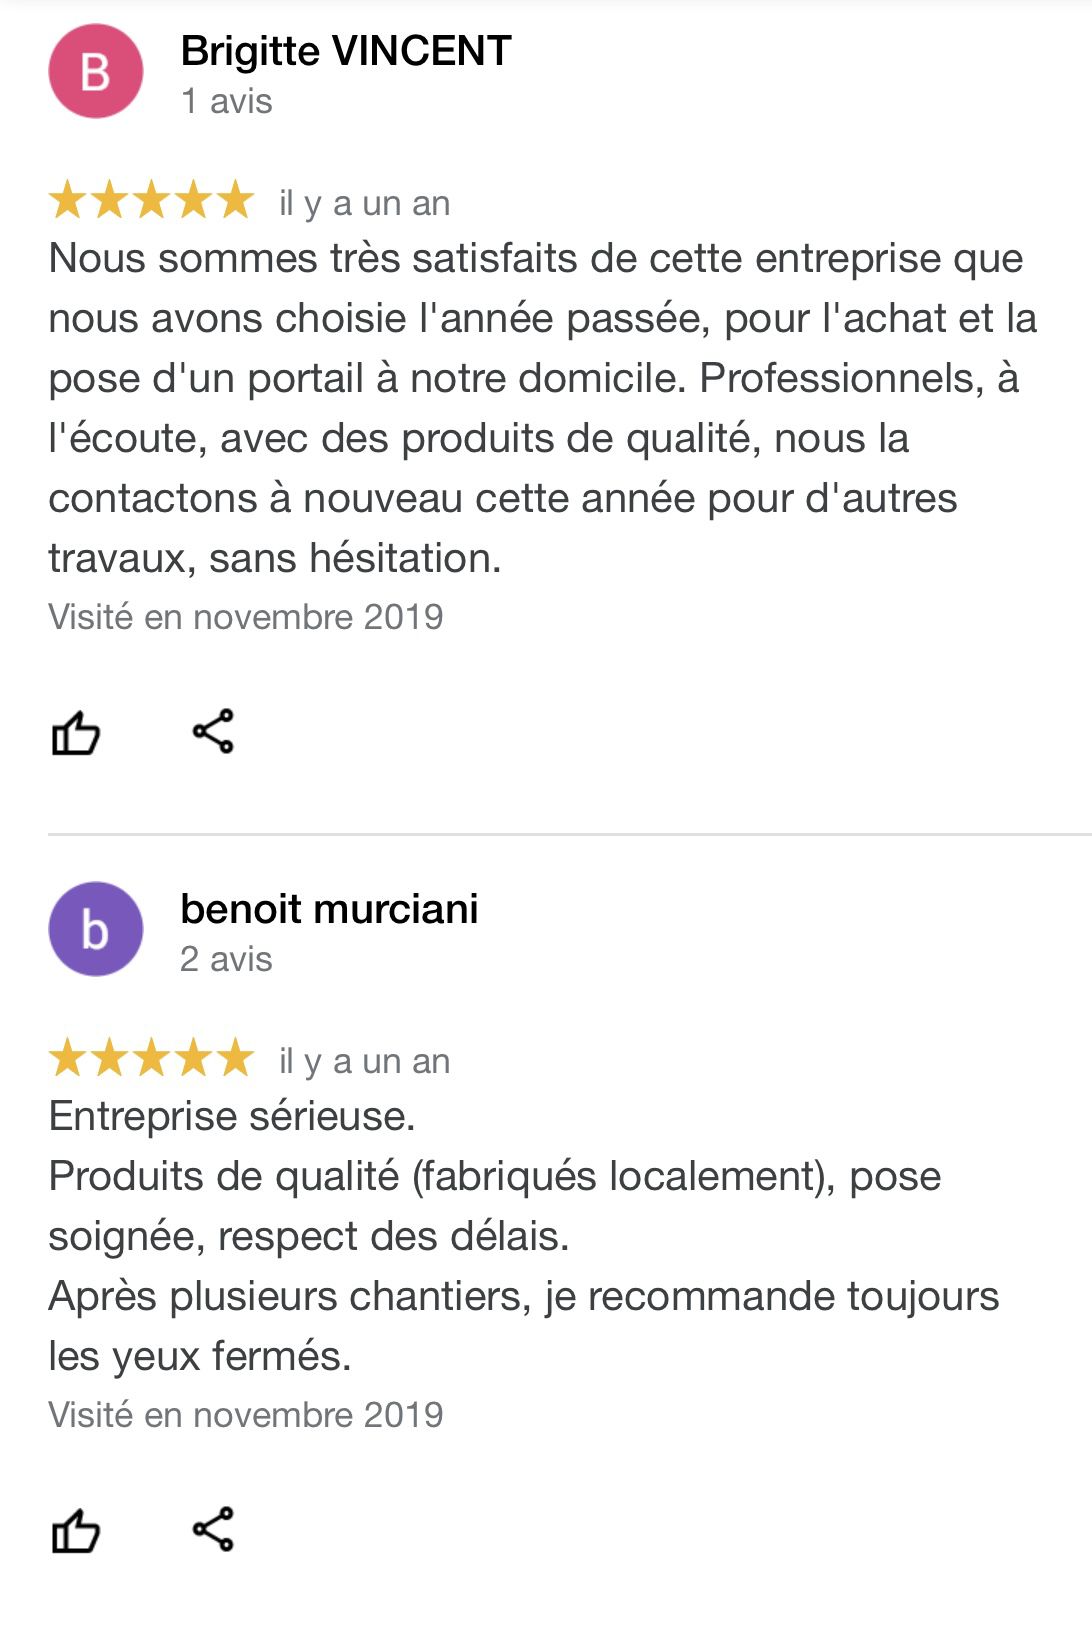Click "Visité en novembre 2019" under benoit's review
The image size is (1092, 1626).
coord(246,1415)
